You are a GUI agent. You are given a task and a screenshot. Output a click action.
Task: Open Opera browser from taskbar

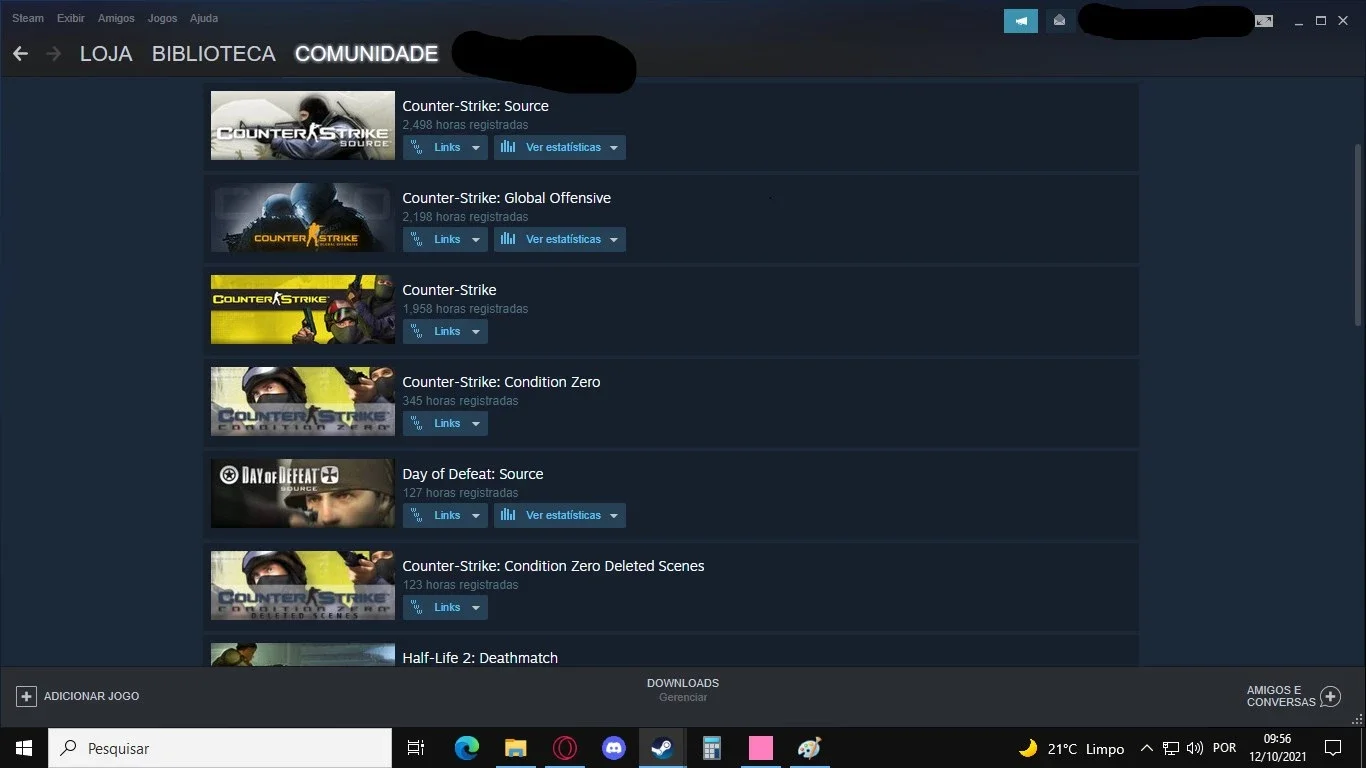click(564, 748)
